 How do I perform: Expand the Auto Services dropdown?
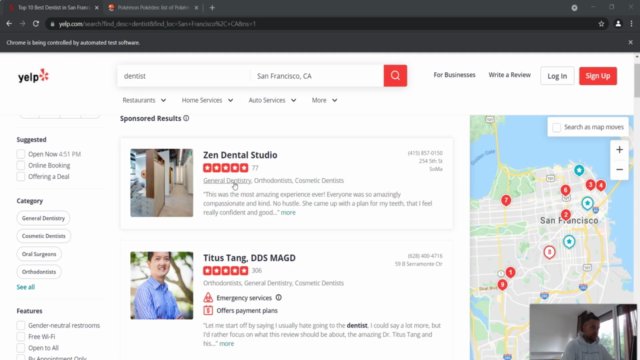click(272, 100)
